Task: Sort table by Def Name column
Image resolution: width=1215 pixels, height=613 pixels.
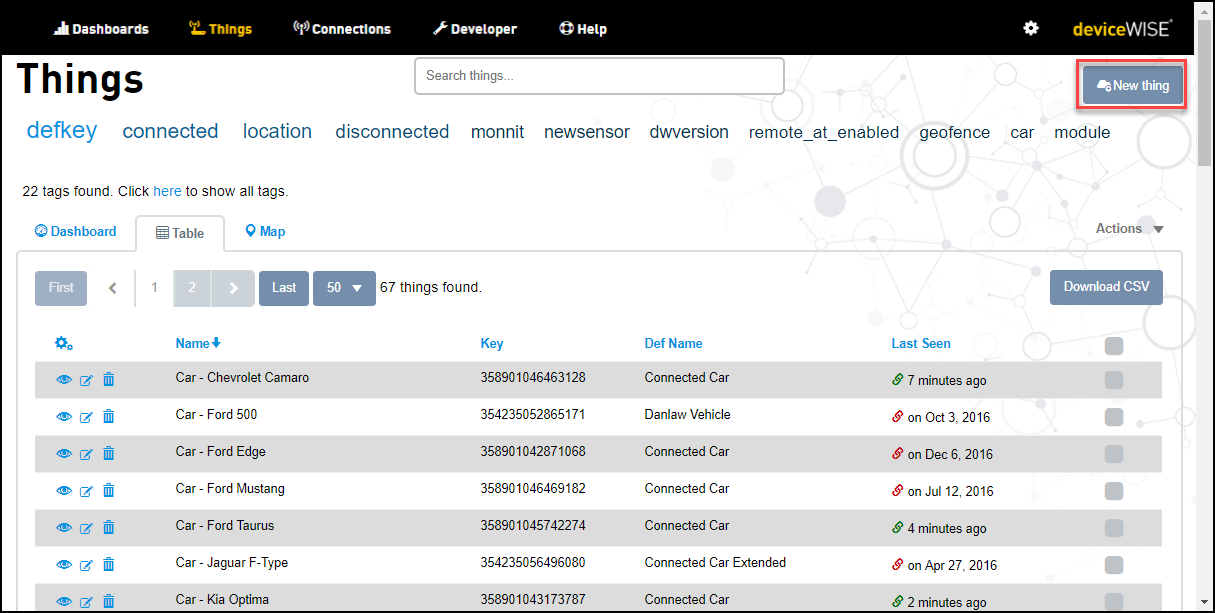Action: [x=674, y=343]
